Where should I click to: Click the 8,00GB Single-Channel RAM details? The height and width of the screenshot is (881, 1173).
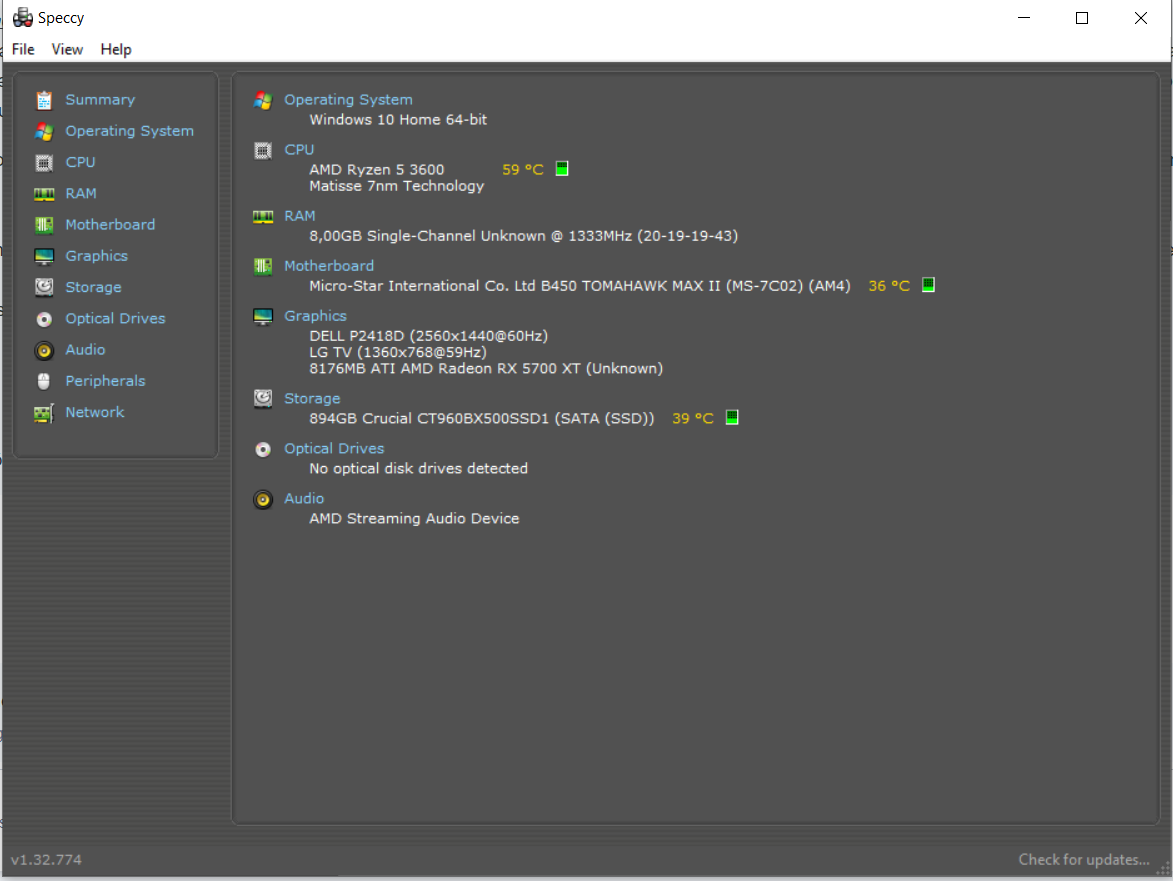point(524,236)
